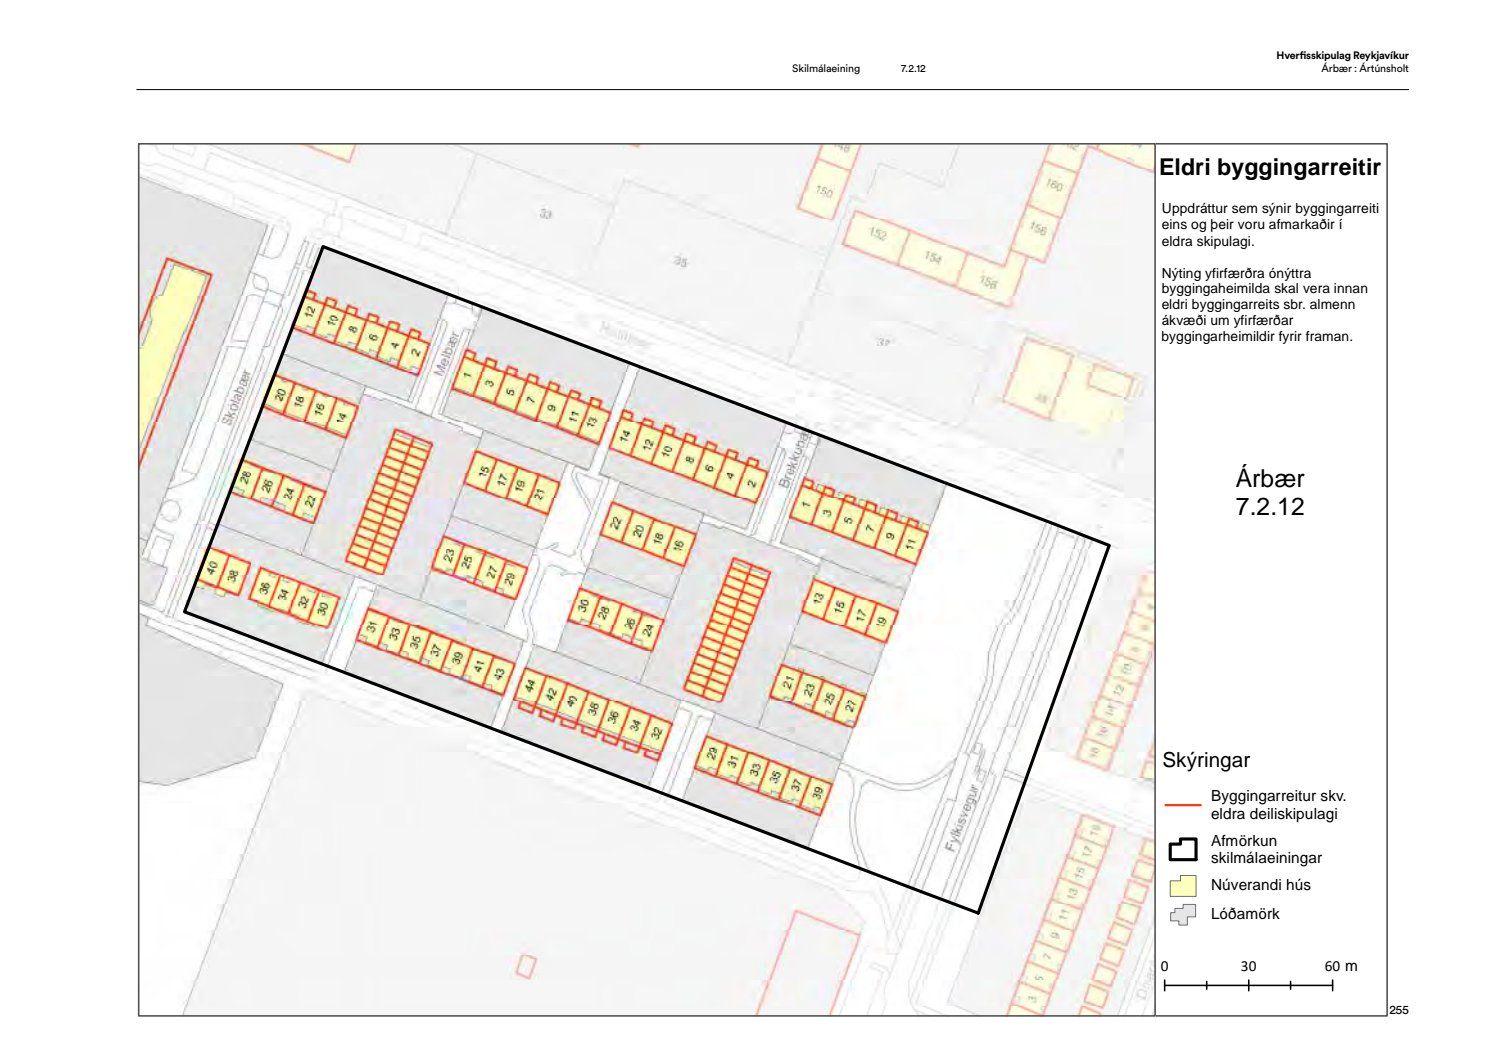Click the red line legend symbol for Byggingarreitur
The width and height of the screenshot is (1500, 1061).
(1183, 804)
